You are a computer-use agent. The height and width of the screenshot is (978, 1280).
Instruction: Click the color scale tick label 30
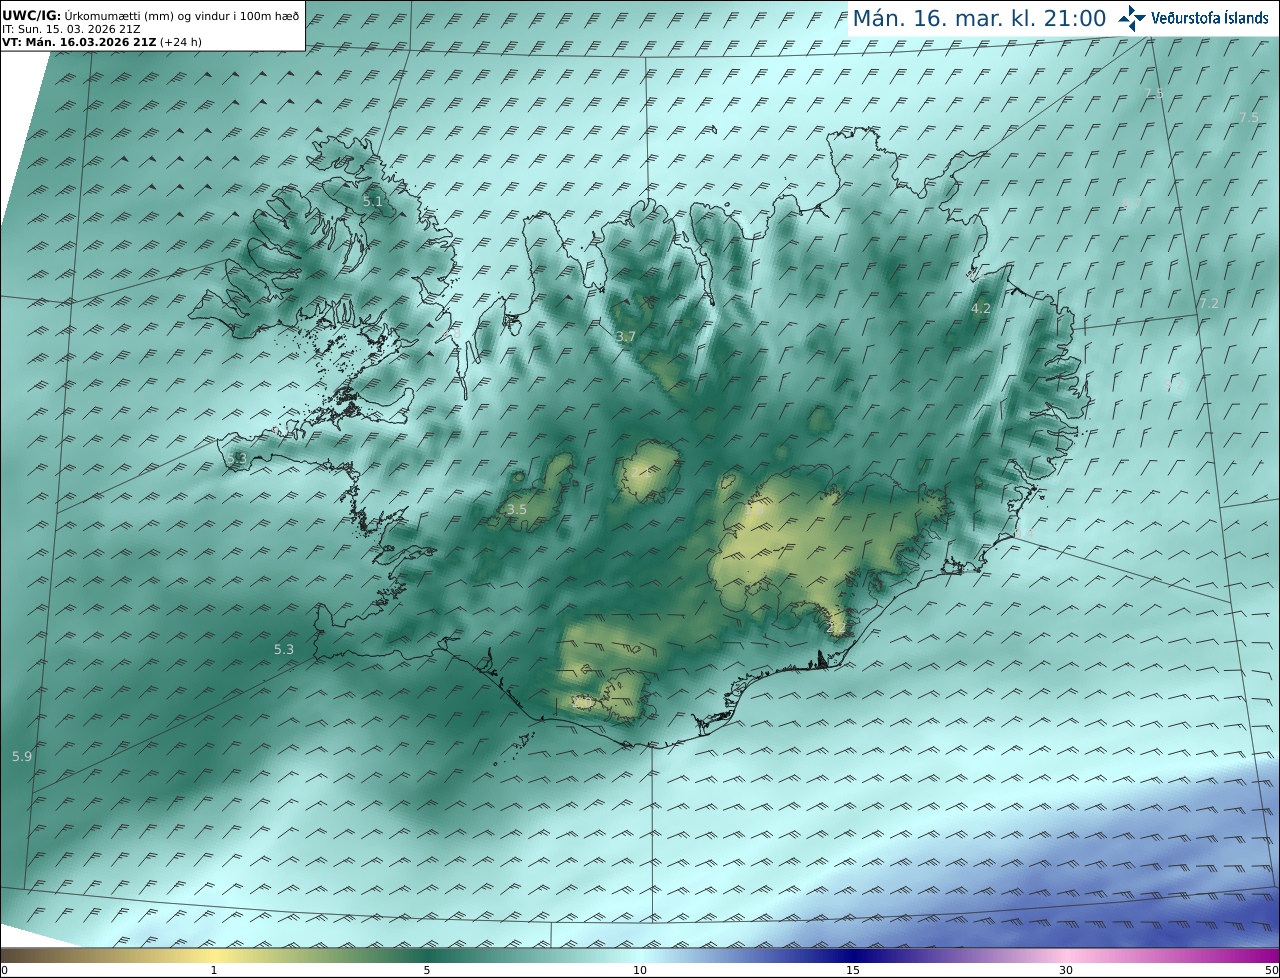click(1066, 970)
